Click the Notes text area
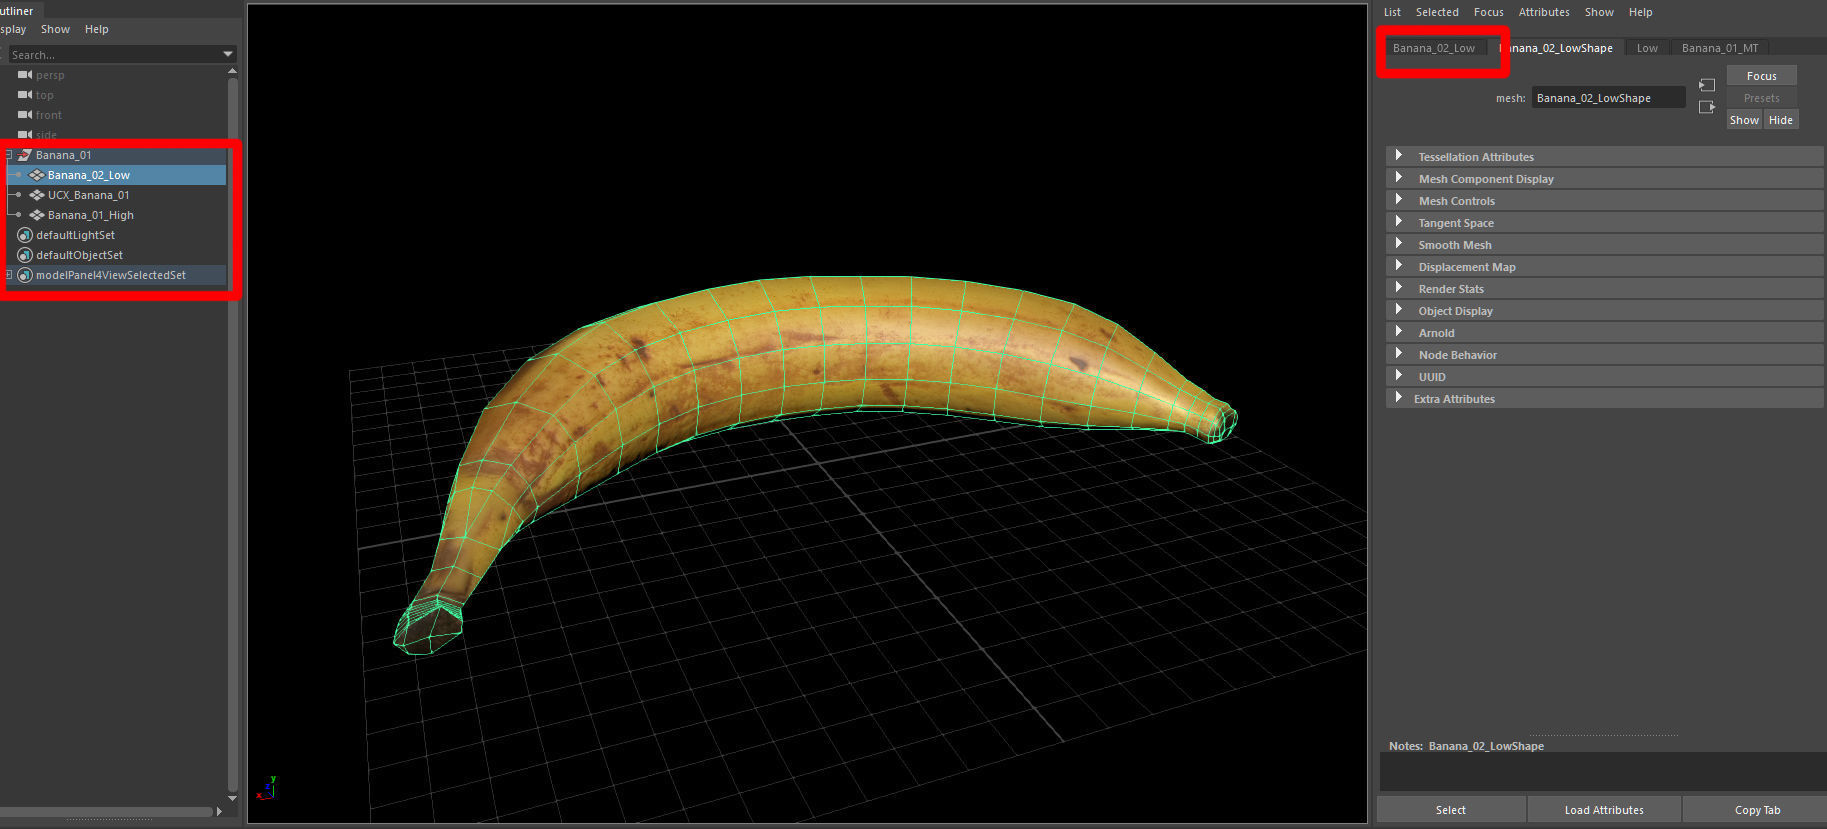Image resolution: width=1827 pixels, height=829 pixels. pyautogui.click(x=1603, y=772)
